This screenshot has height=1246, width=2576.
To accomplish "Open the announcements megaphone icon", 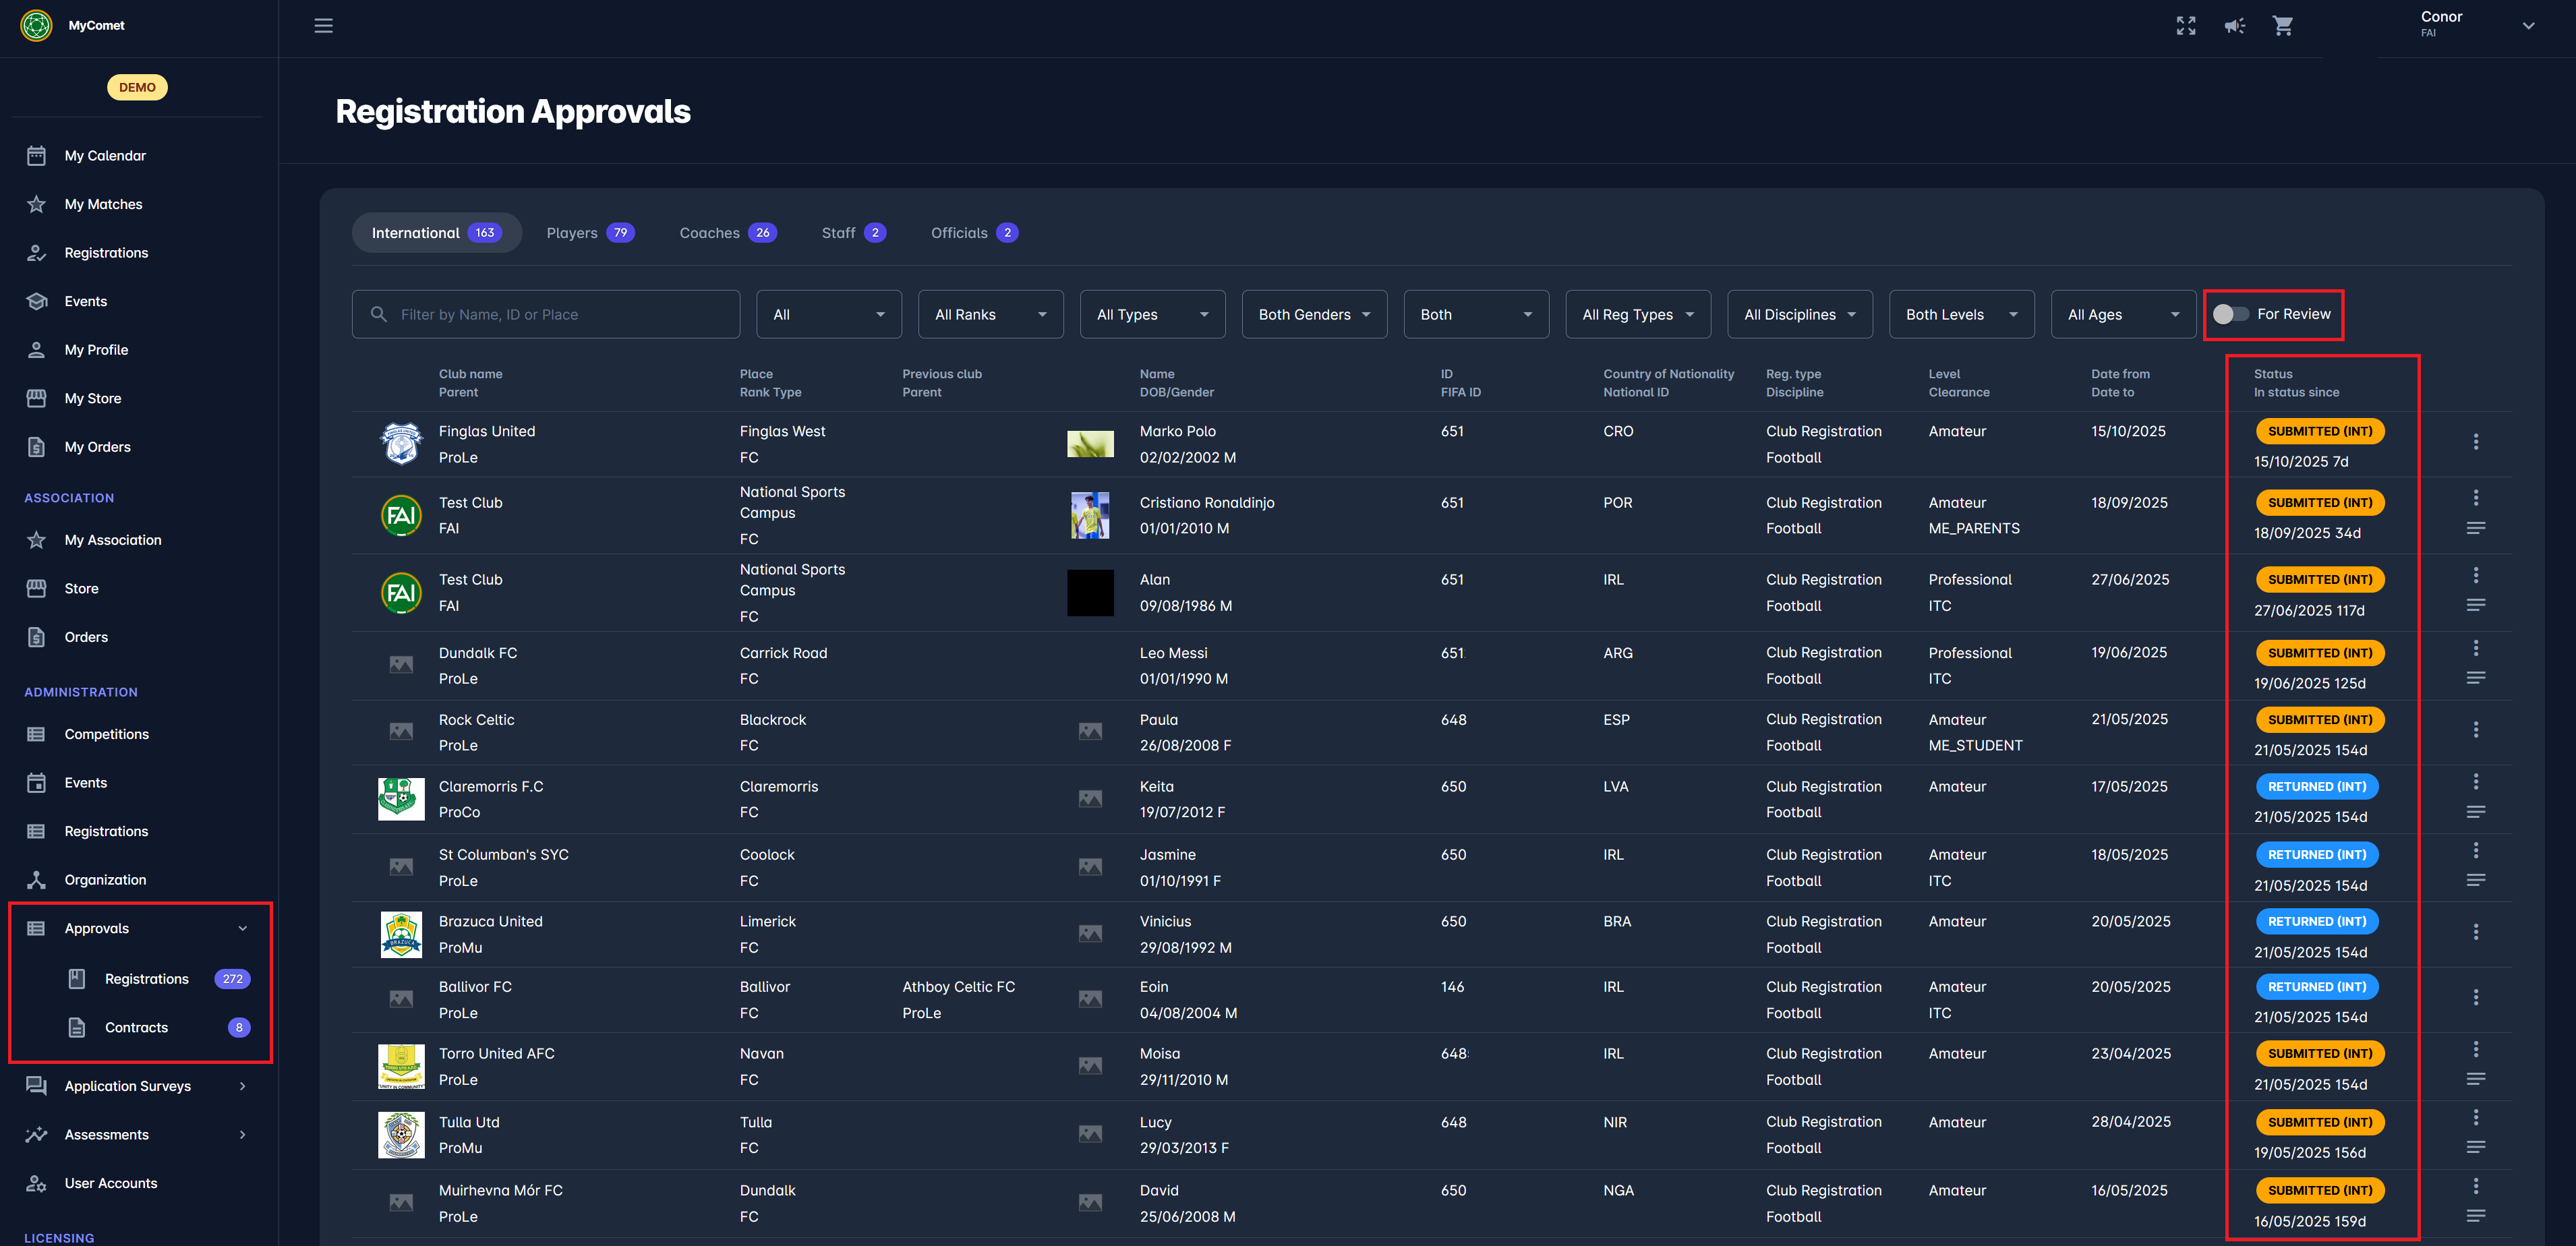I will (2234, 26).
